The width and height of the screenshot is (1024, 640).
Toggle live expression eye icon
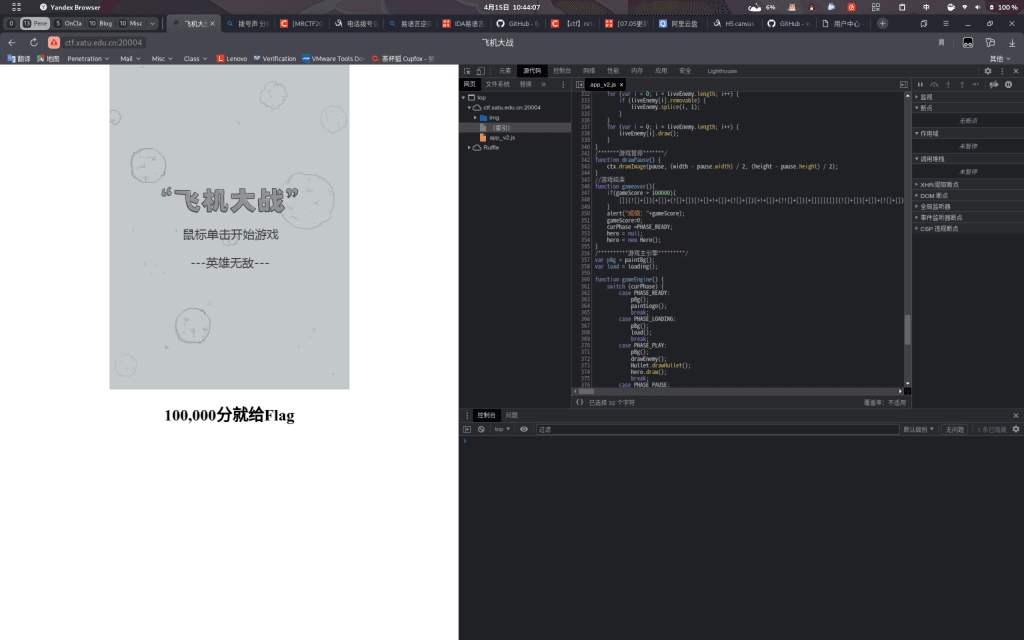click(524, 429)
